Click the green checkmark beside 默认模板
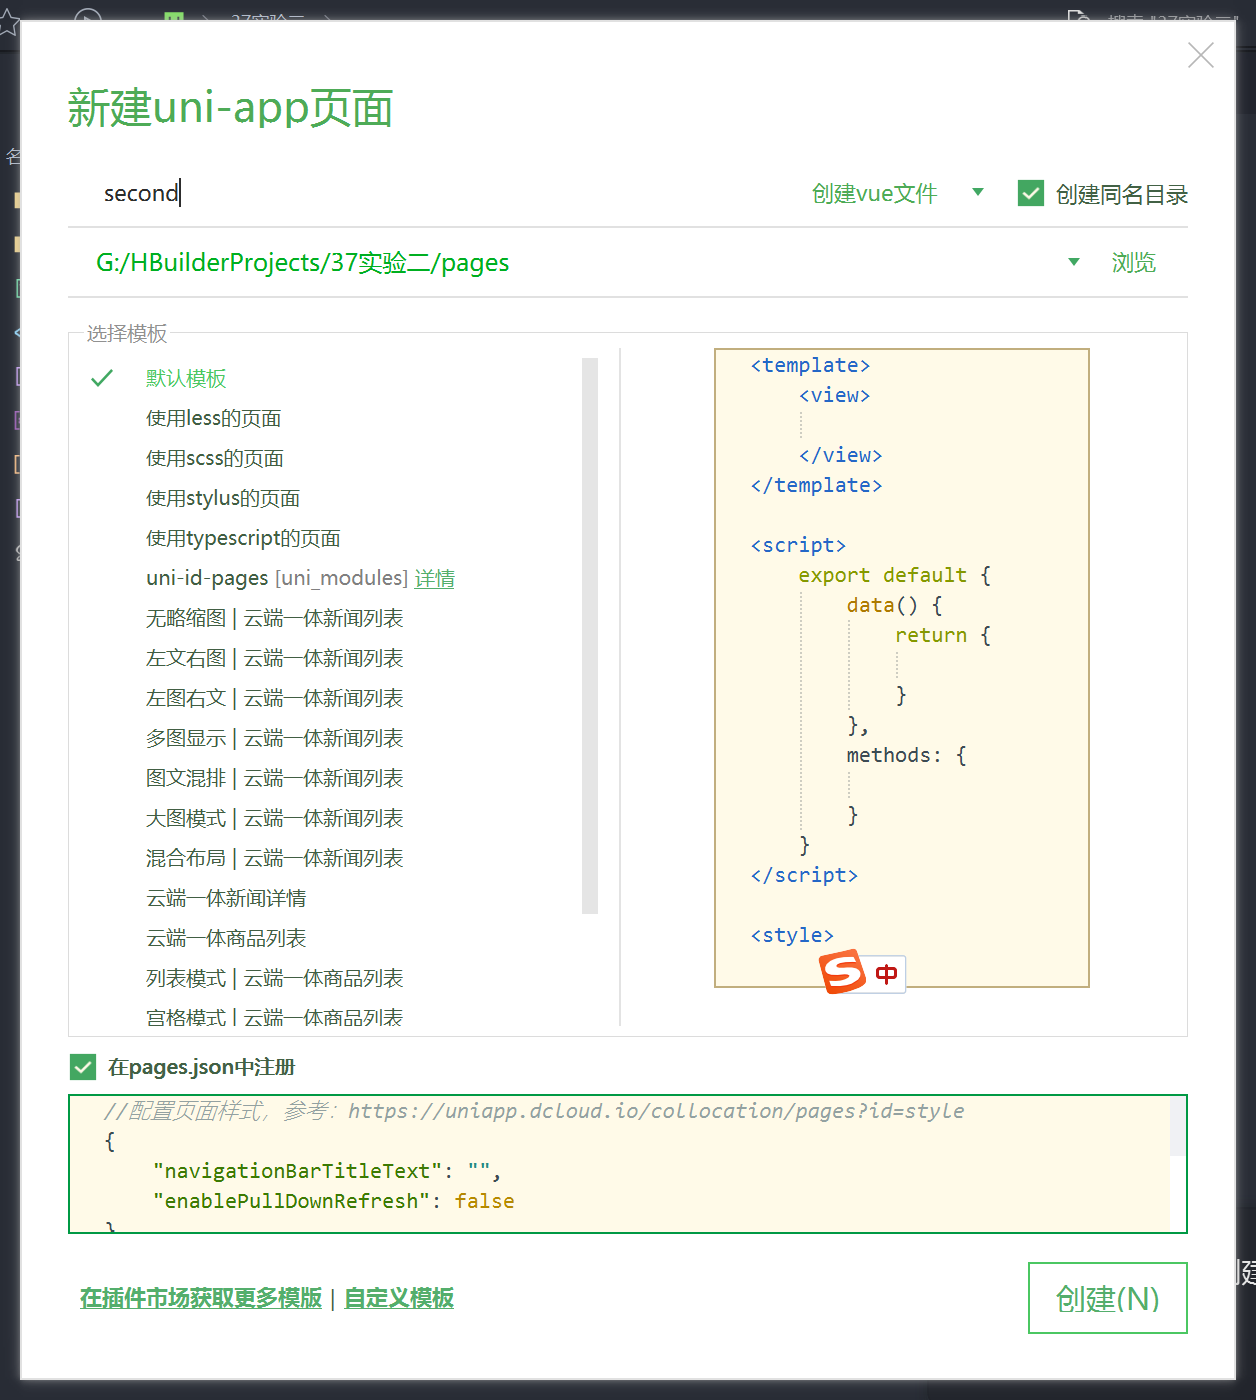The width and height of the screenshot is (1256, 1400). [x=102, y=378]
